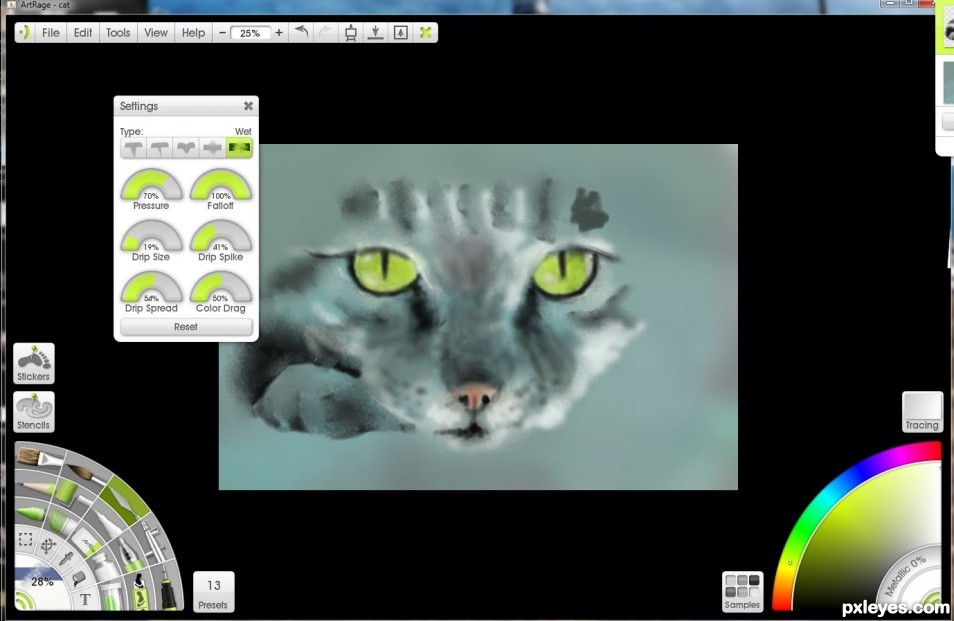The width and height of the screenshot is (954, 621).
Task: Select the Eraser tool
Action: pos(88,543)
